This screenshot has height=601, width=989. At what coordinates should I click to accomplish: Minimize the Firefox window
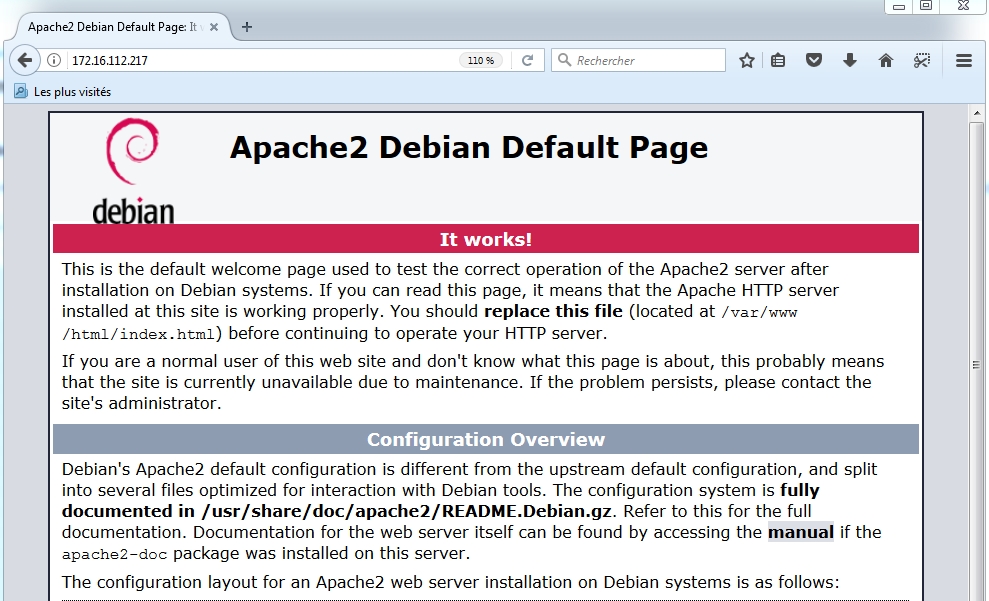(899, 6)
